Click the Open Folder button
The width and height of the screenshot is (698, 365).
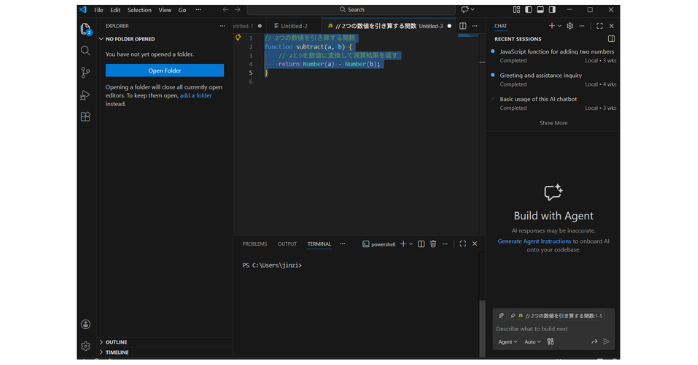(x=165, y=70)
